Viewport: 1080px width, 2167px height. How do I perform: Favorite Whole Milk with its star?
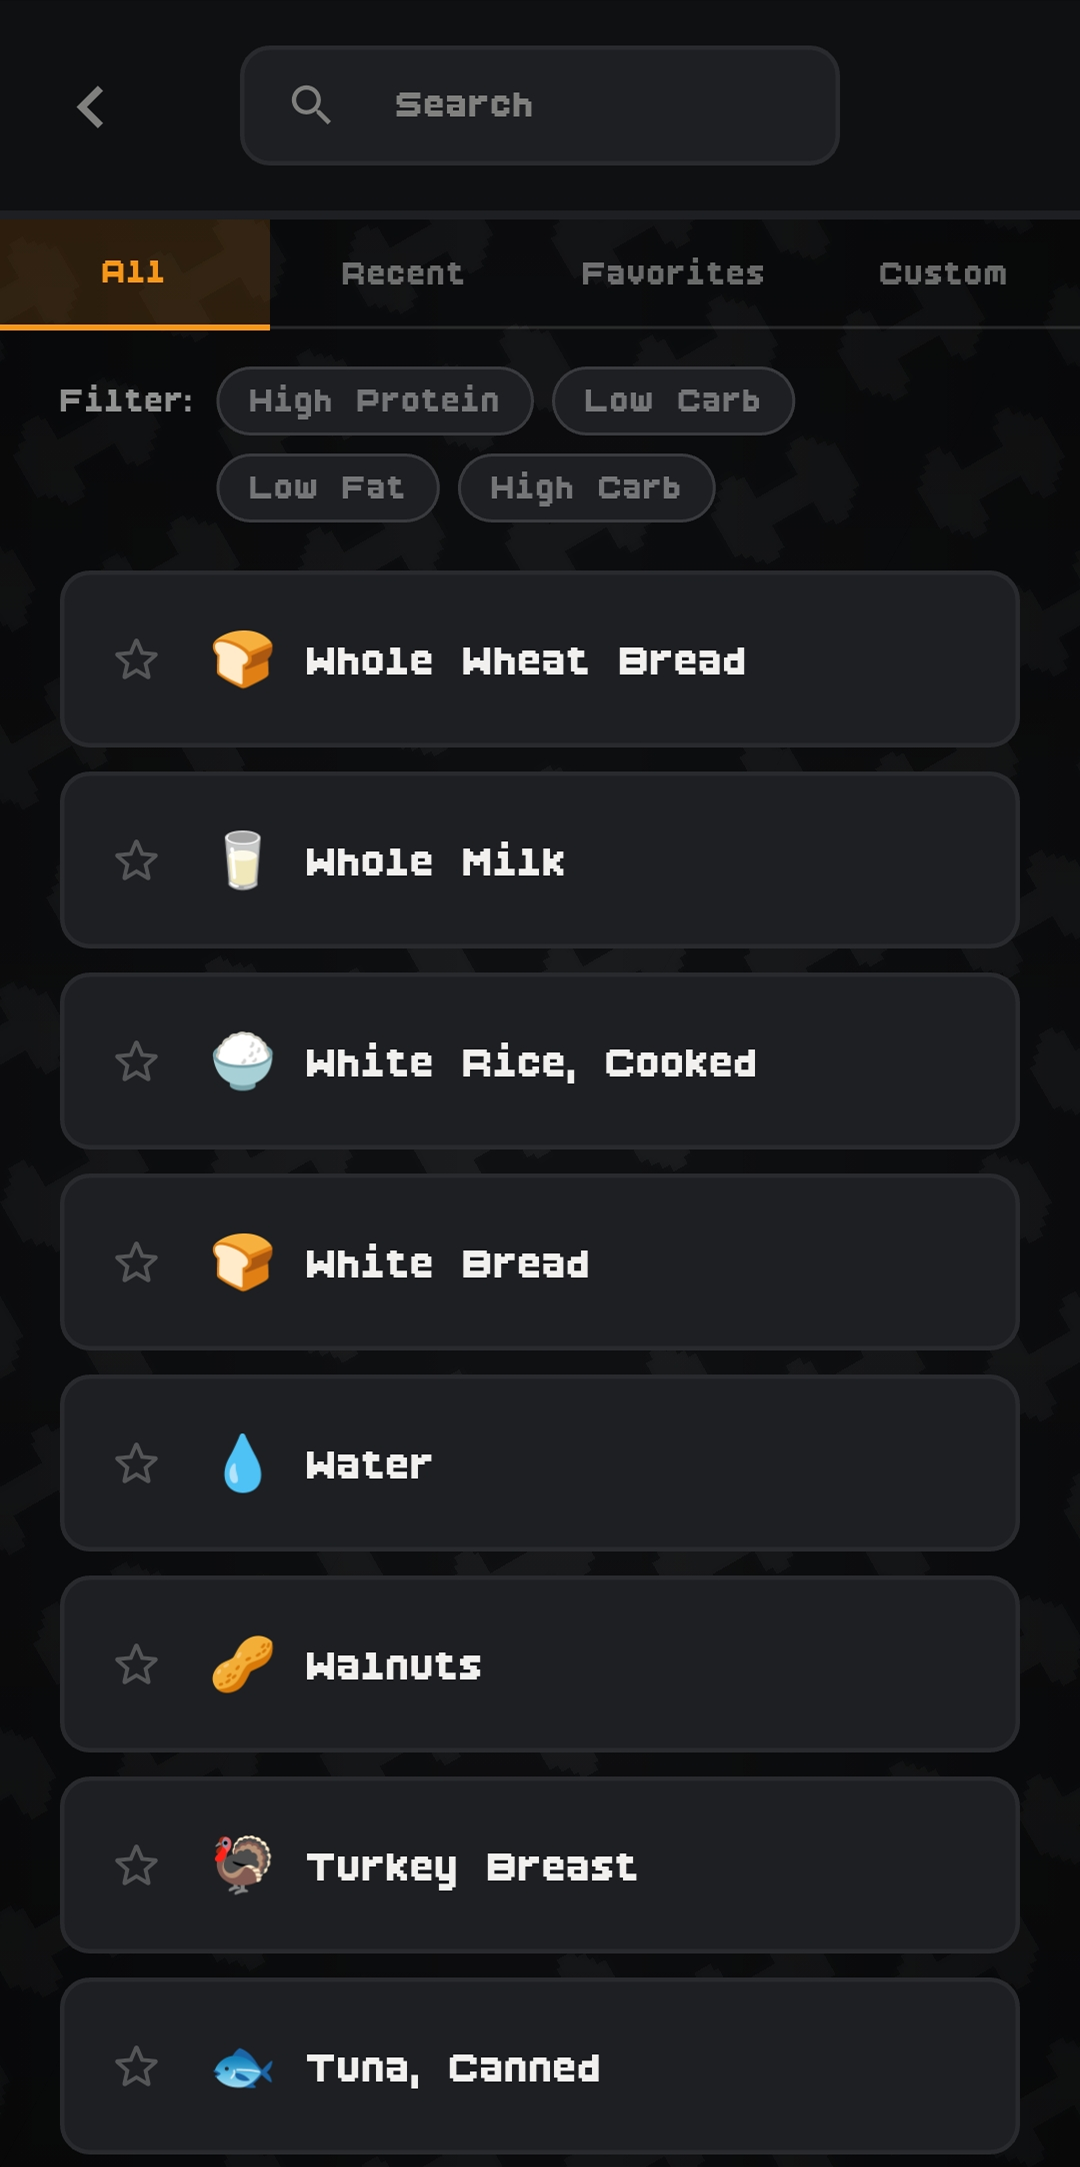(136, 861)
